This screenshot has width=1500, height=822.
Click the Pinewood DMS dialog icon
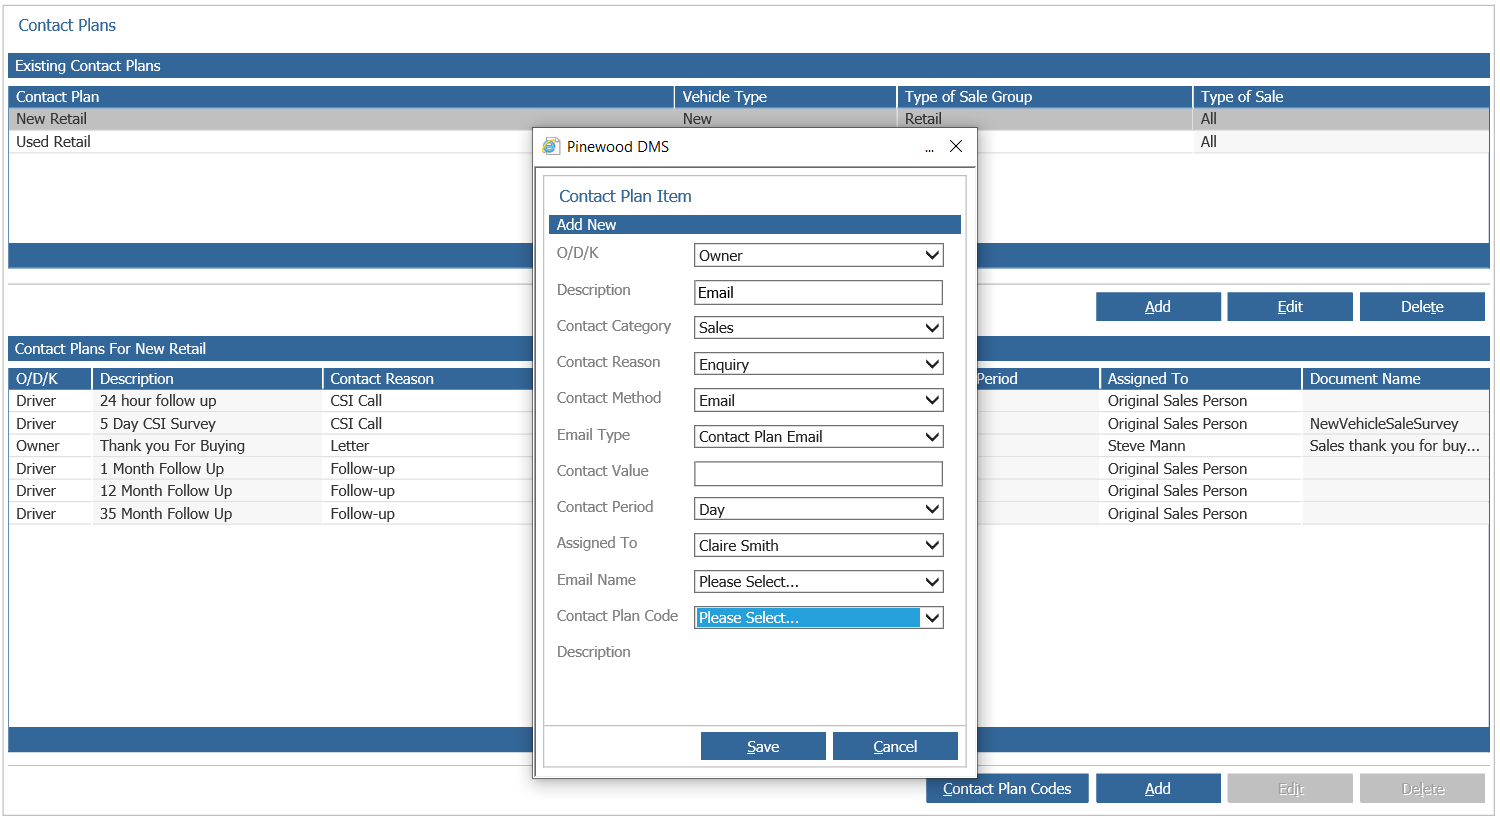coord(551,146)
